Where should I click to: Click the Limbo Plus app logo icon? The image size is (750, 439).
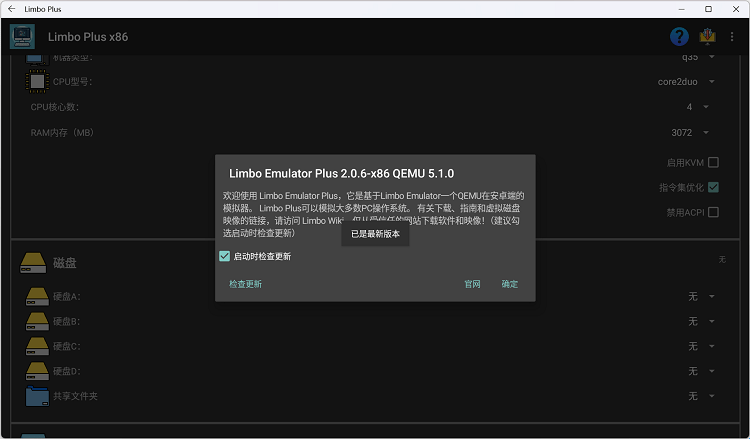(x=22, y=37)
